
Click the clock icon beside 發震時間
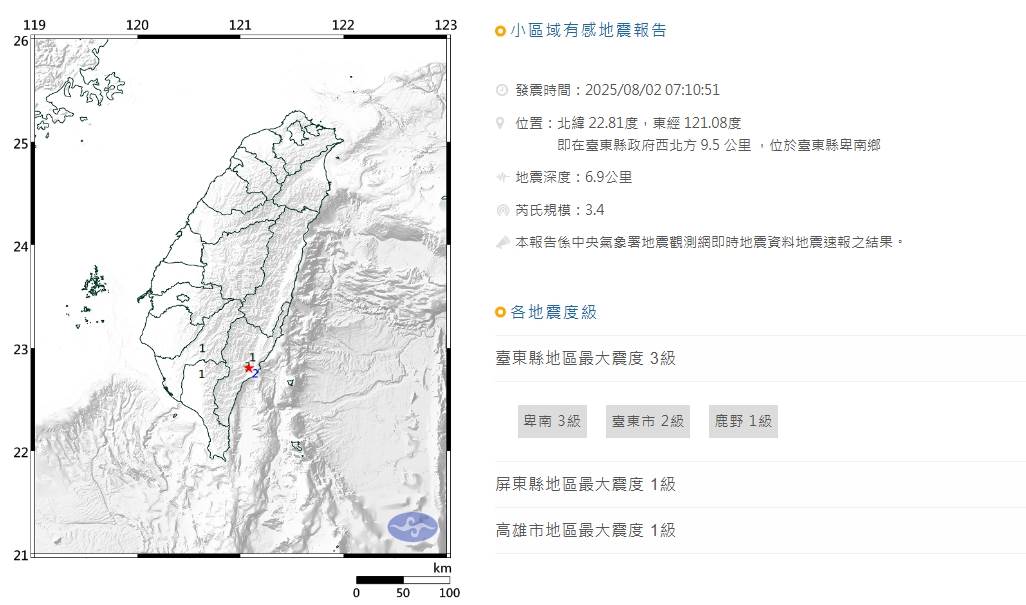click(501, 90)
